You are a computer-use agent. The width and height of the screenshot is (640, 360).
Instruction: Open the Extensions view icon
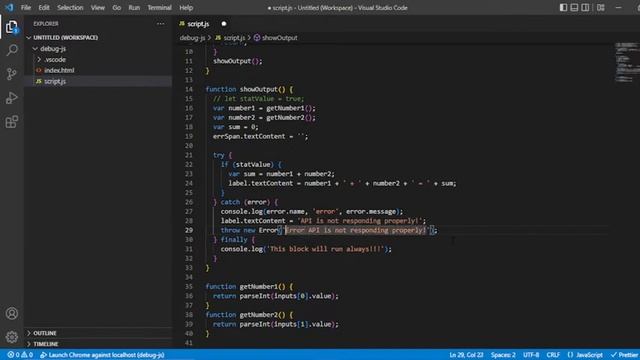pyautogui.click(x=12, y=122)
